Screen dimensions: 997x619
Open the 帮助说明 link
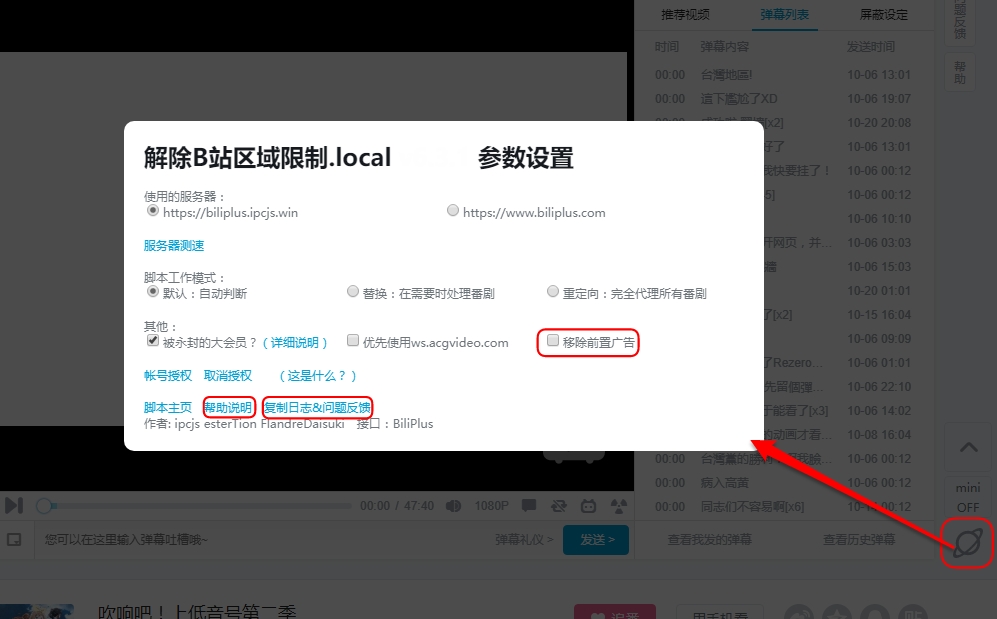click(227, 408)
